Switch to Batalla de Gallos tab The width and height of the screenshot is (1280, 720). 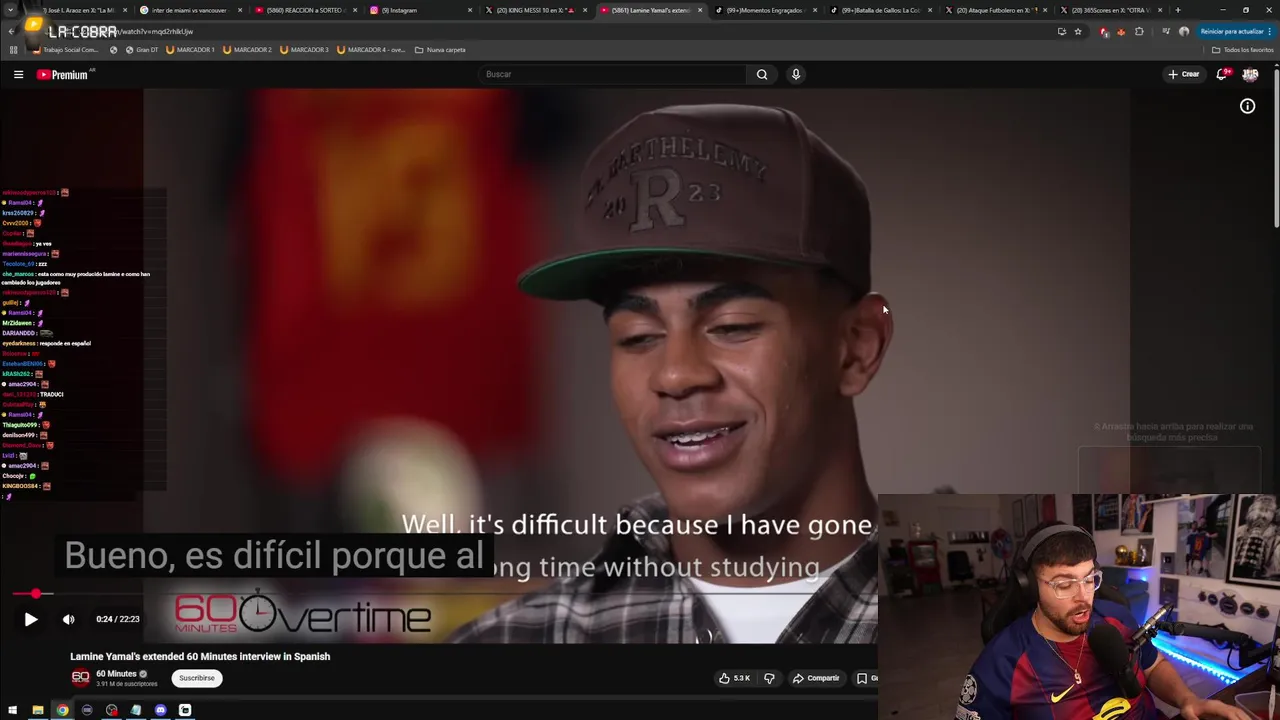[880, 10]
